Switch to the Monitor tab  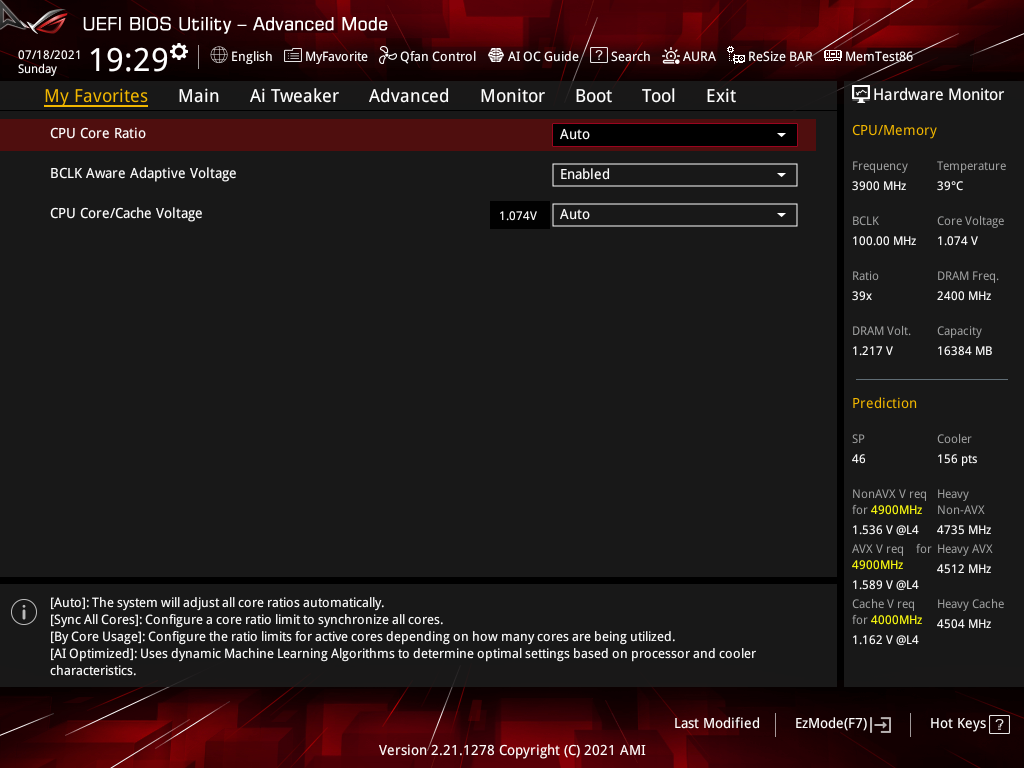(x=512, y=95)
